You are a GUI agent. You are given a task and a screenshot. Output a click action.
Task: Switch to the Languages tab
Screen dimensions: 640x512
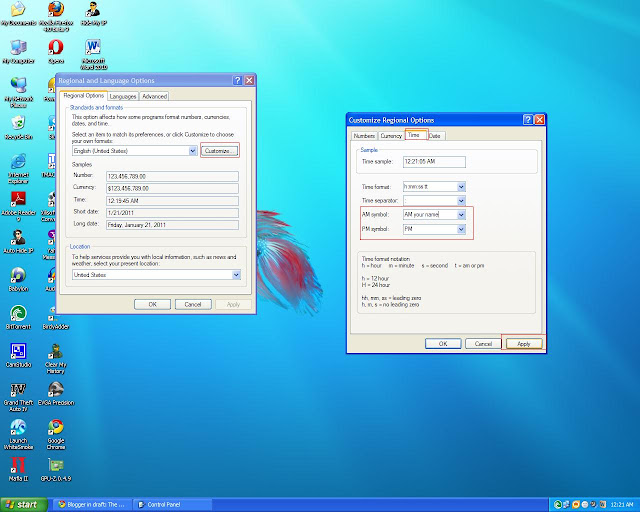pos(123,96)
